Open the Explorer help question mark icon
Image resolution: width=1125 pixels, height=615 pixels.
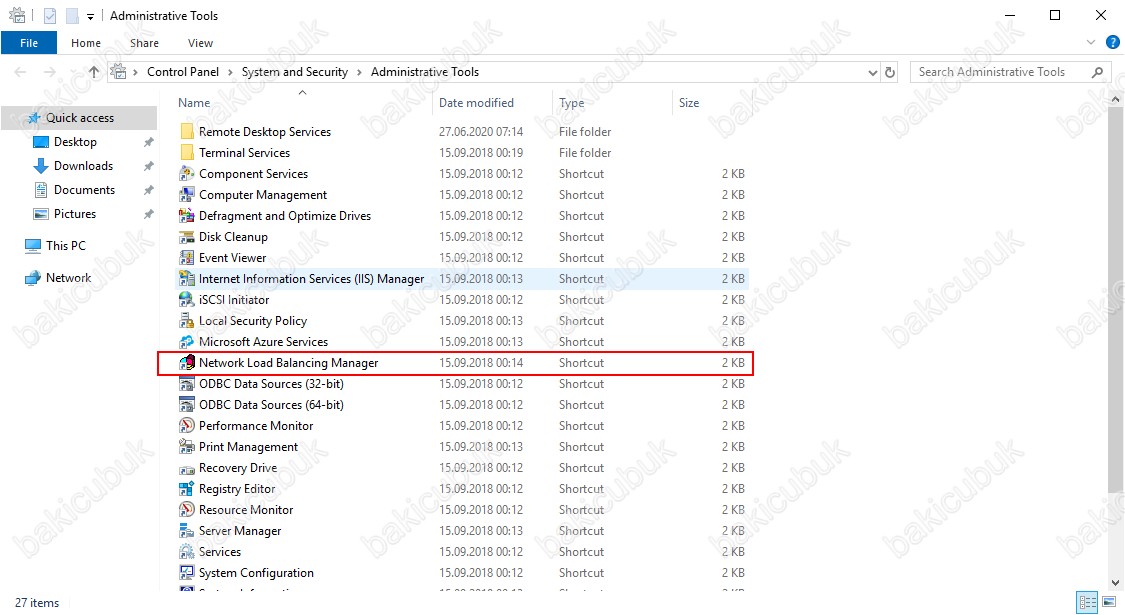point(1112,43)
